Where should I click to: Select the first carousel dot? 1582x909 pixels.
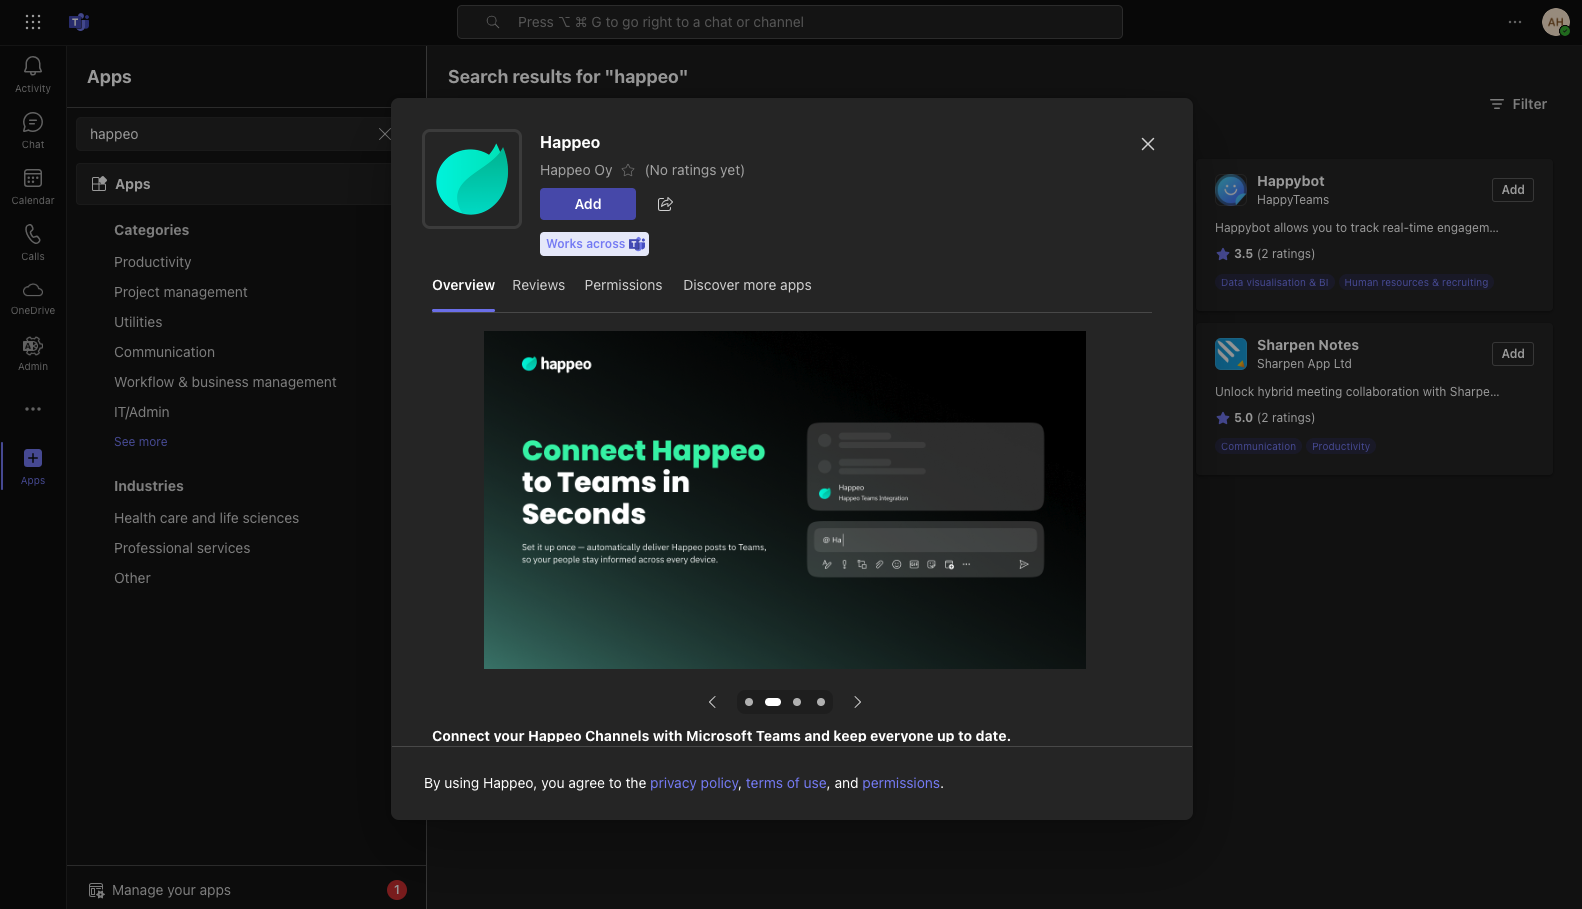[749, 702]
